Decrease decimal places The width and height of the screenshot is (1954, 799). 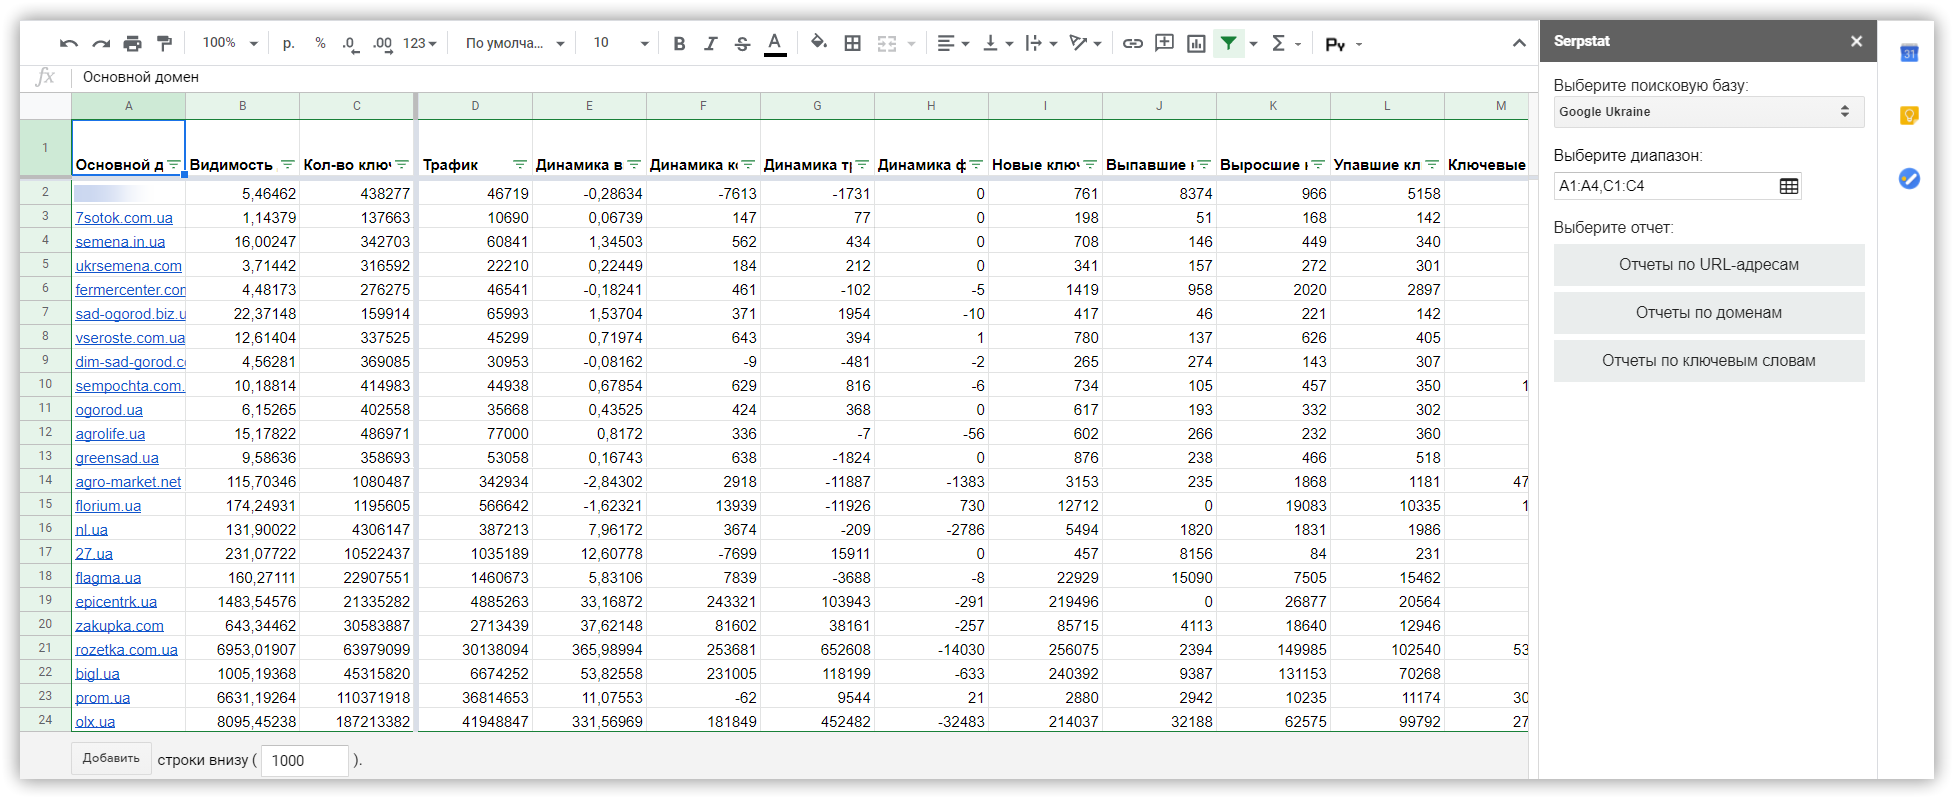350,43
